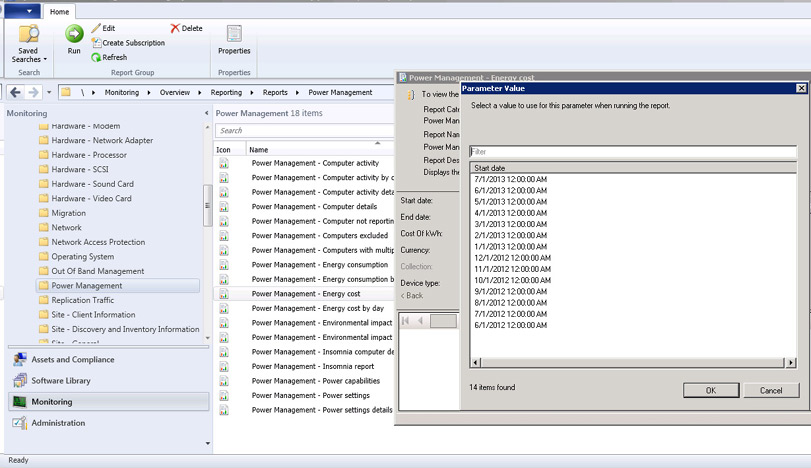
Task: Click Power Management in breadcrumb path
Action: click(x=340, y=93)
